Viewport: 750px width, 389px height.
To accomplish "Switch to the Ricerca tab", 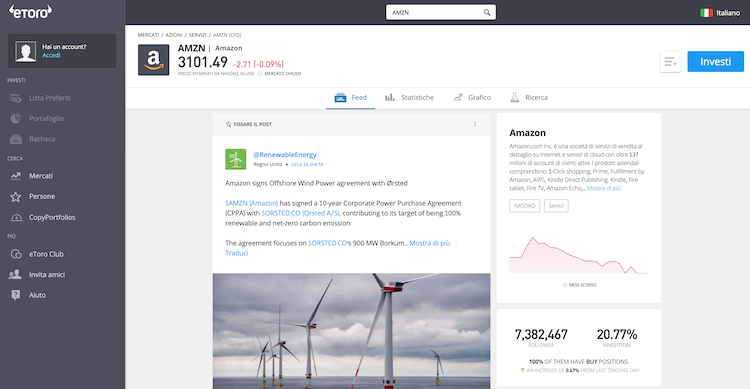I will 529,98.
